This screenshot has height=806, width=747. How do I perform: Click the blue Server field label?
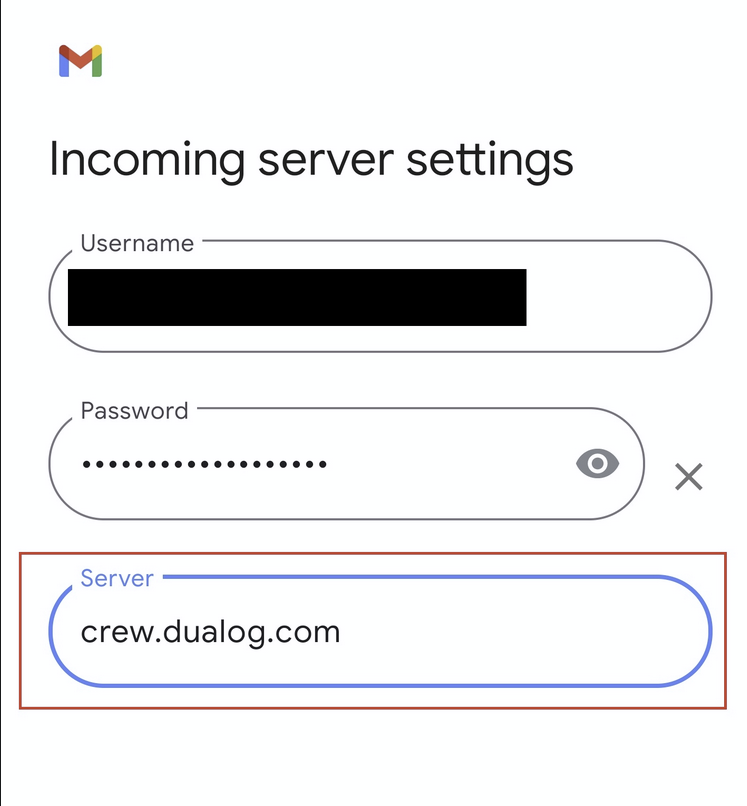(117, 578)
